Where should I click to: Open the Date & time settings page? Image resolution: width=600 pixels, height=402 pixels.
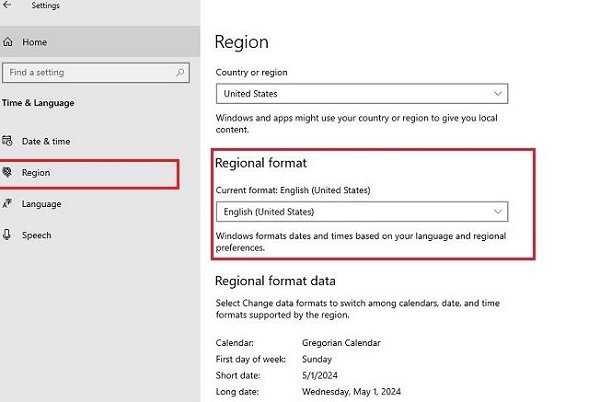pyautogui.click(x=46, y=141)
